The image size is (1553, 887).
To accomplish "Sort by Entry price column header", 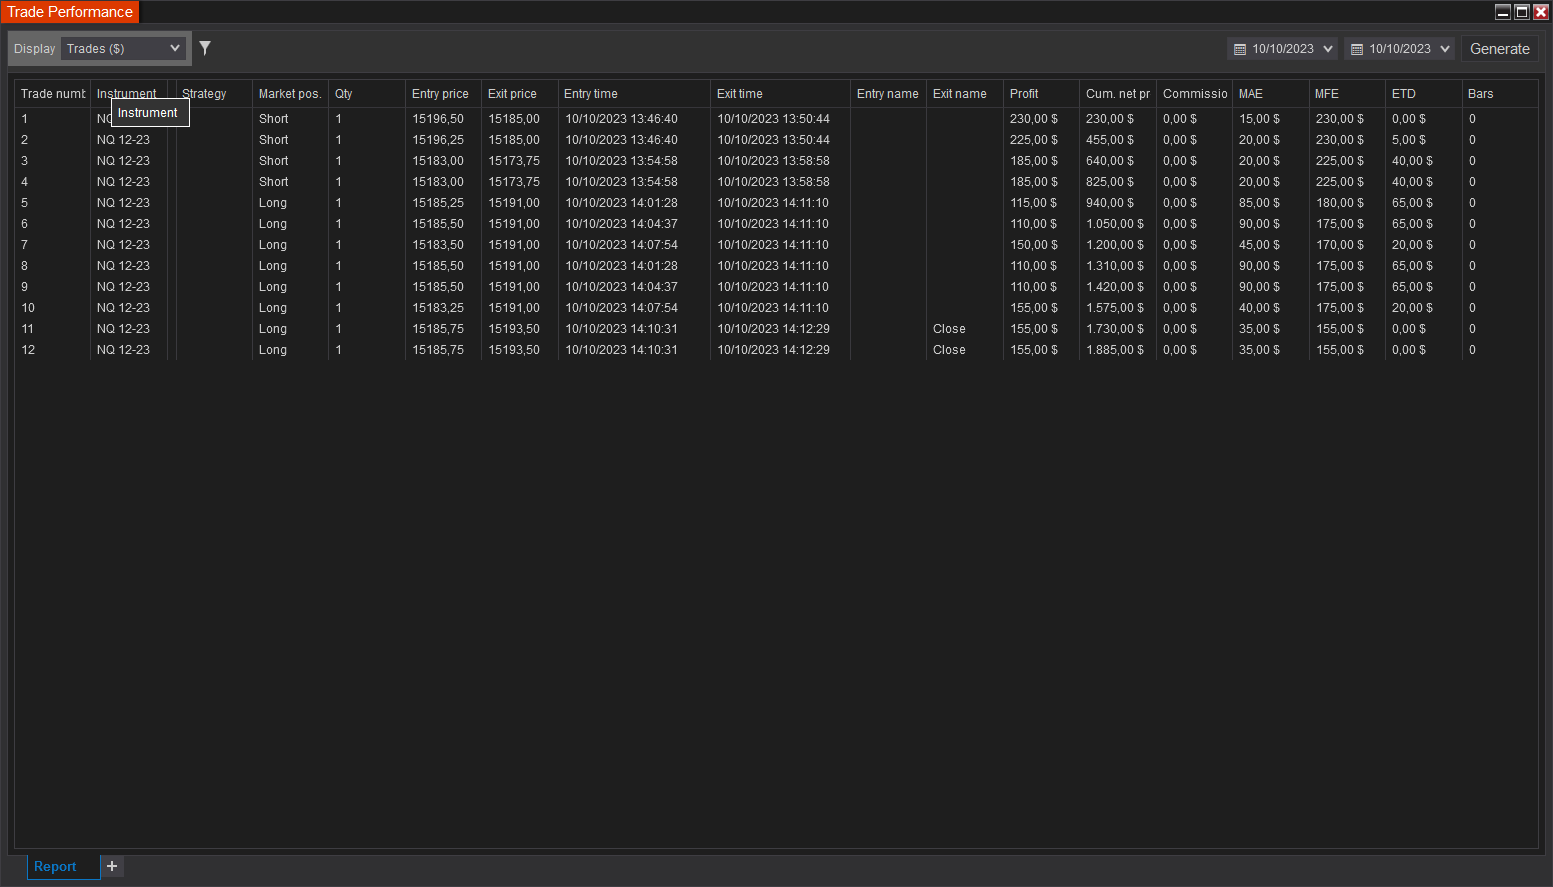I will click(443, 94).
